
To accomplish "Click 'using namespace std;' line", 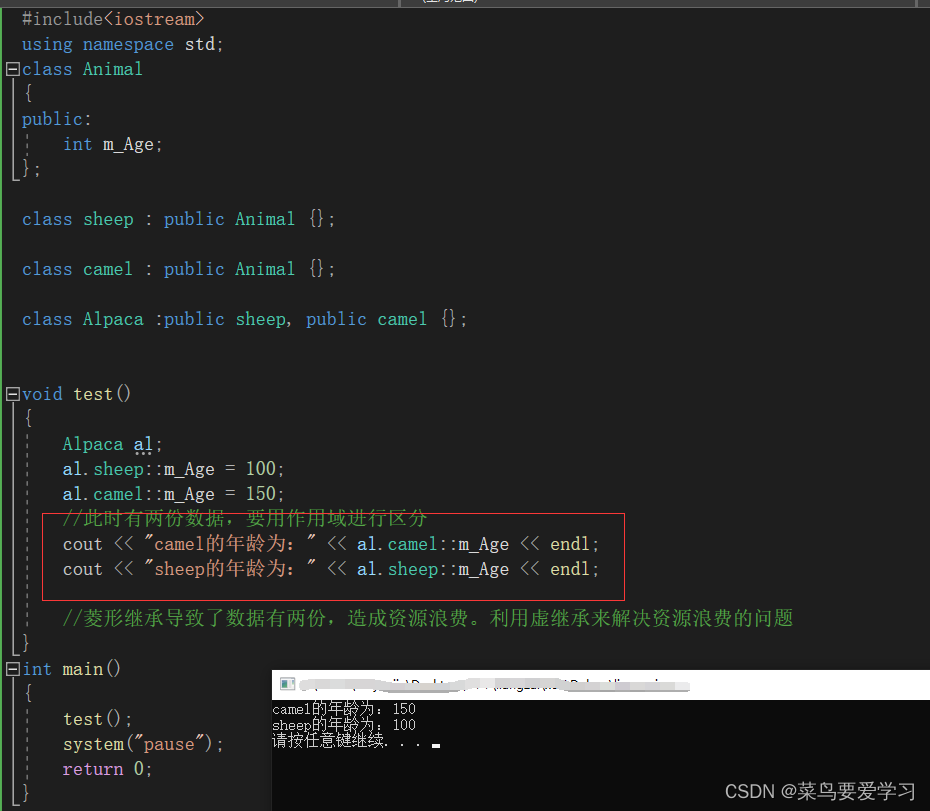I will point(122,44).
